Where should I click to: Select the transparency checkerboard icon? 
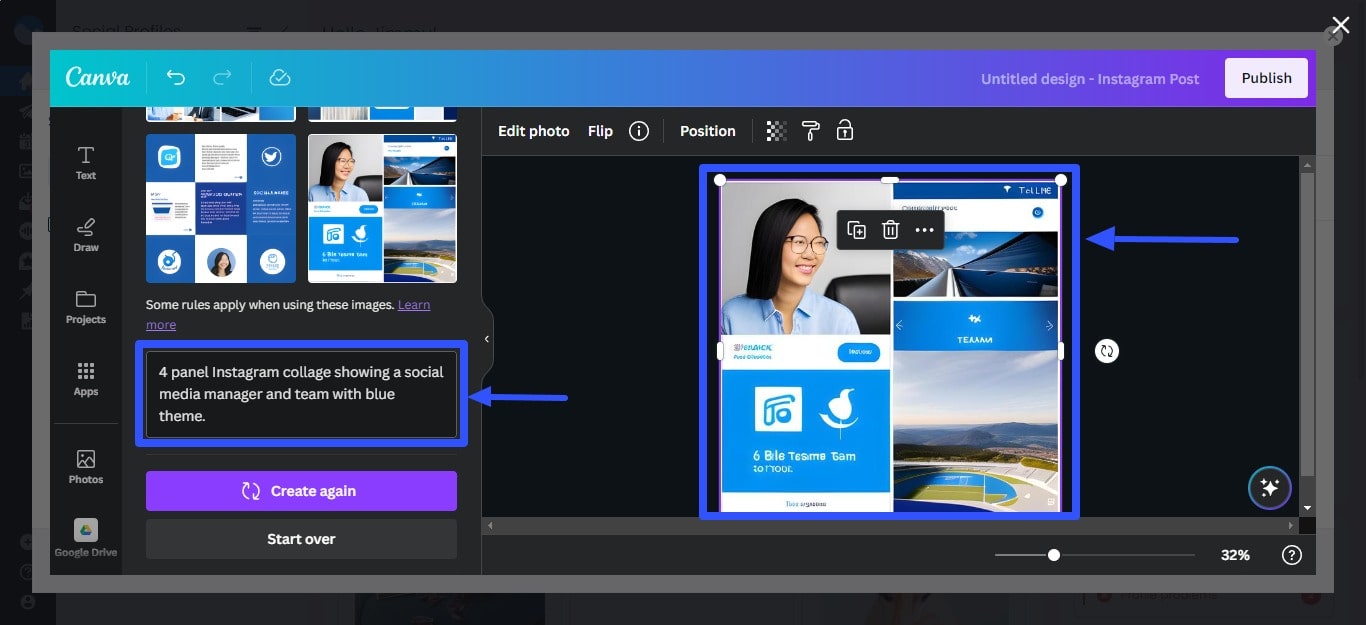pos(776,131)
